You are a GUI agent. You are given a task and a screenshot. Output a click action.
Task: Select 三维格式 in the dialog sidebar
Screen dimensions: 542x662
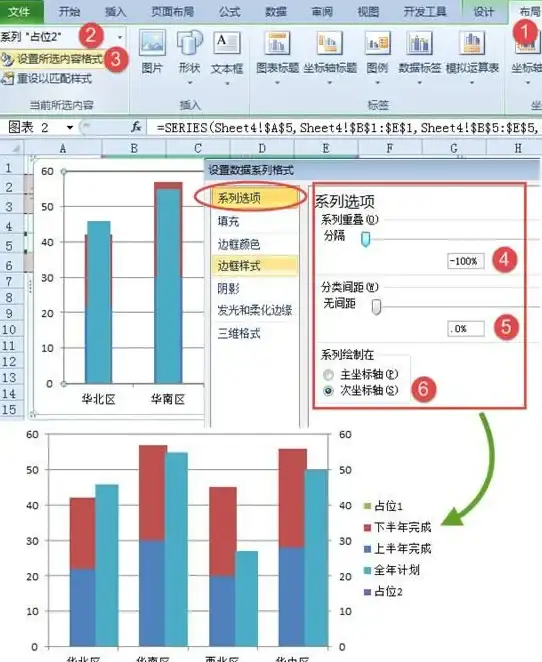(x=239, y=333)
